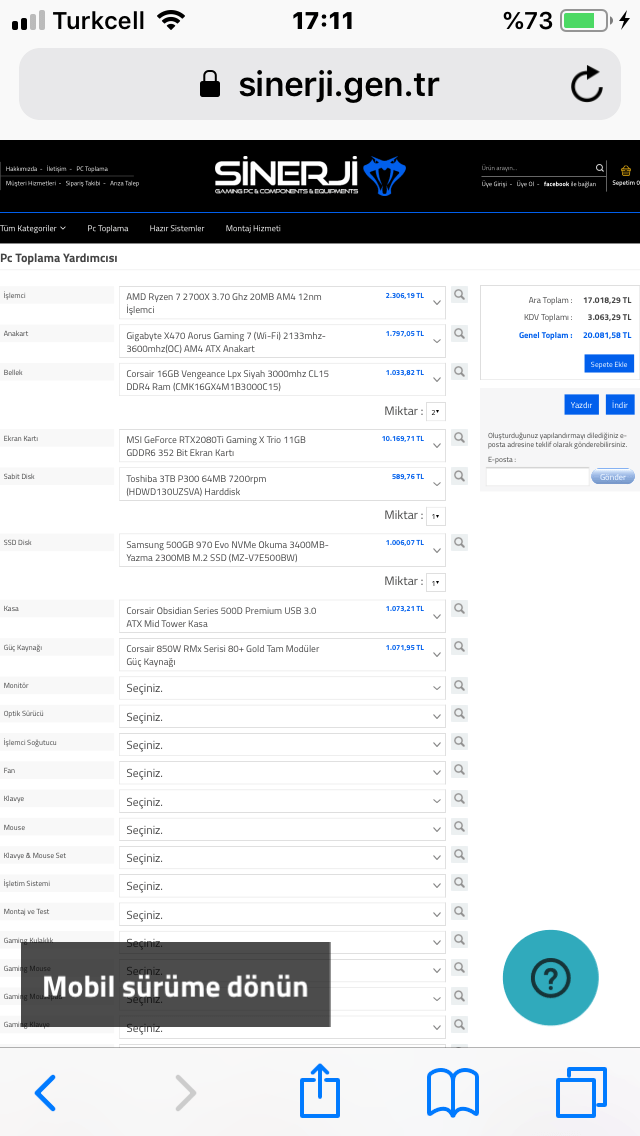Open Safari bookmarks book icon
Viewport: 640px width, 1136px height.
453,1093
